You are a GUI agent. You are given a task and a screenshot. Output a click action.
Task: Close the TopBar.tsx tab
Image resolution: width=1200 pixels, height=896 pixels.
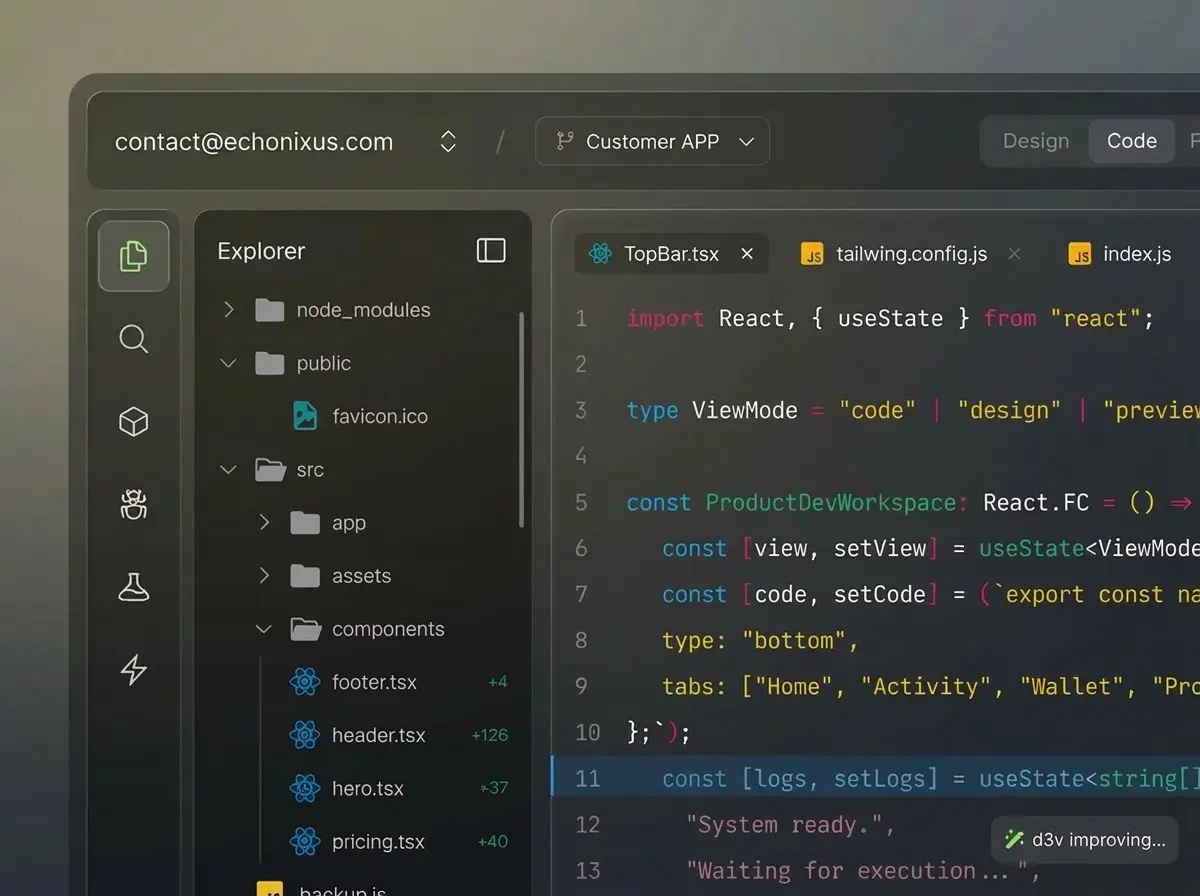click(x=747, y=254)
